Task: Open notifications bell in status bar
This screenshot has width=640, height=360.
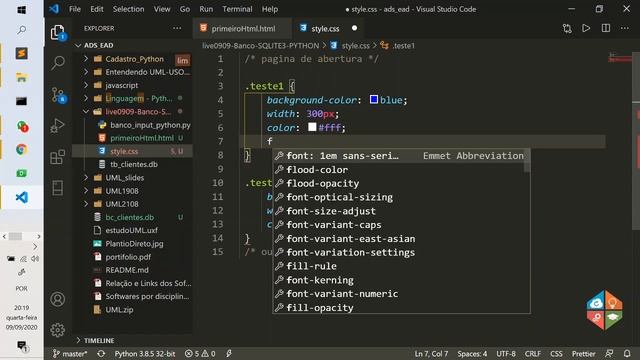Action: (x=627, y=353)
